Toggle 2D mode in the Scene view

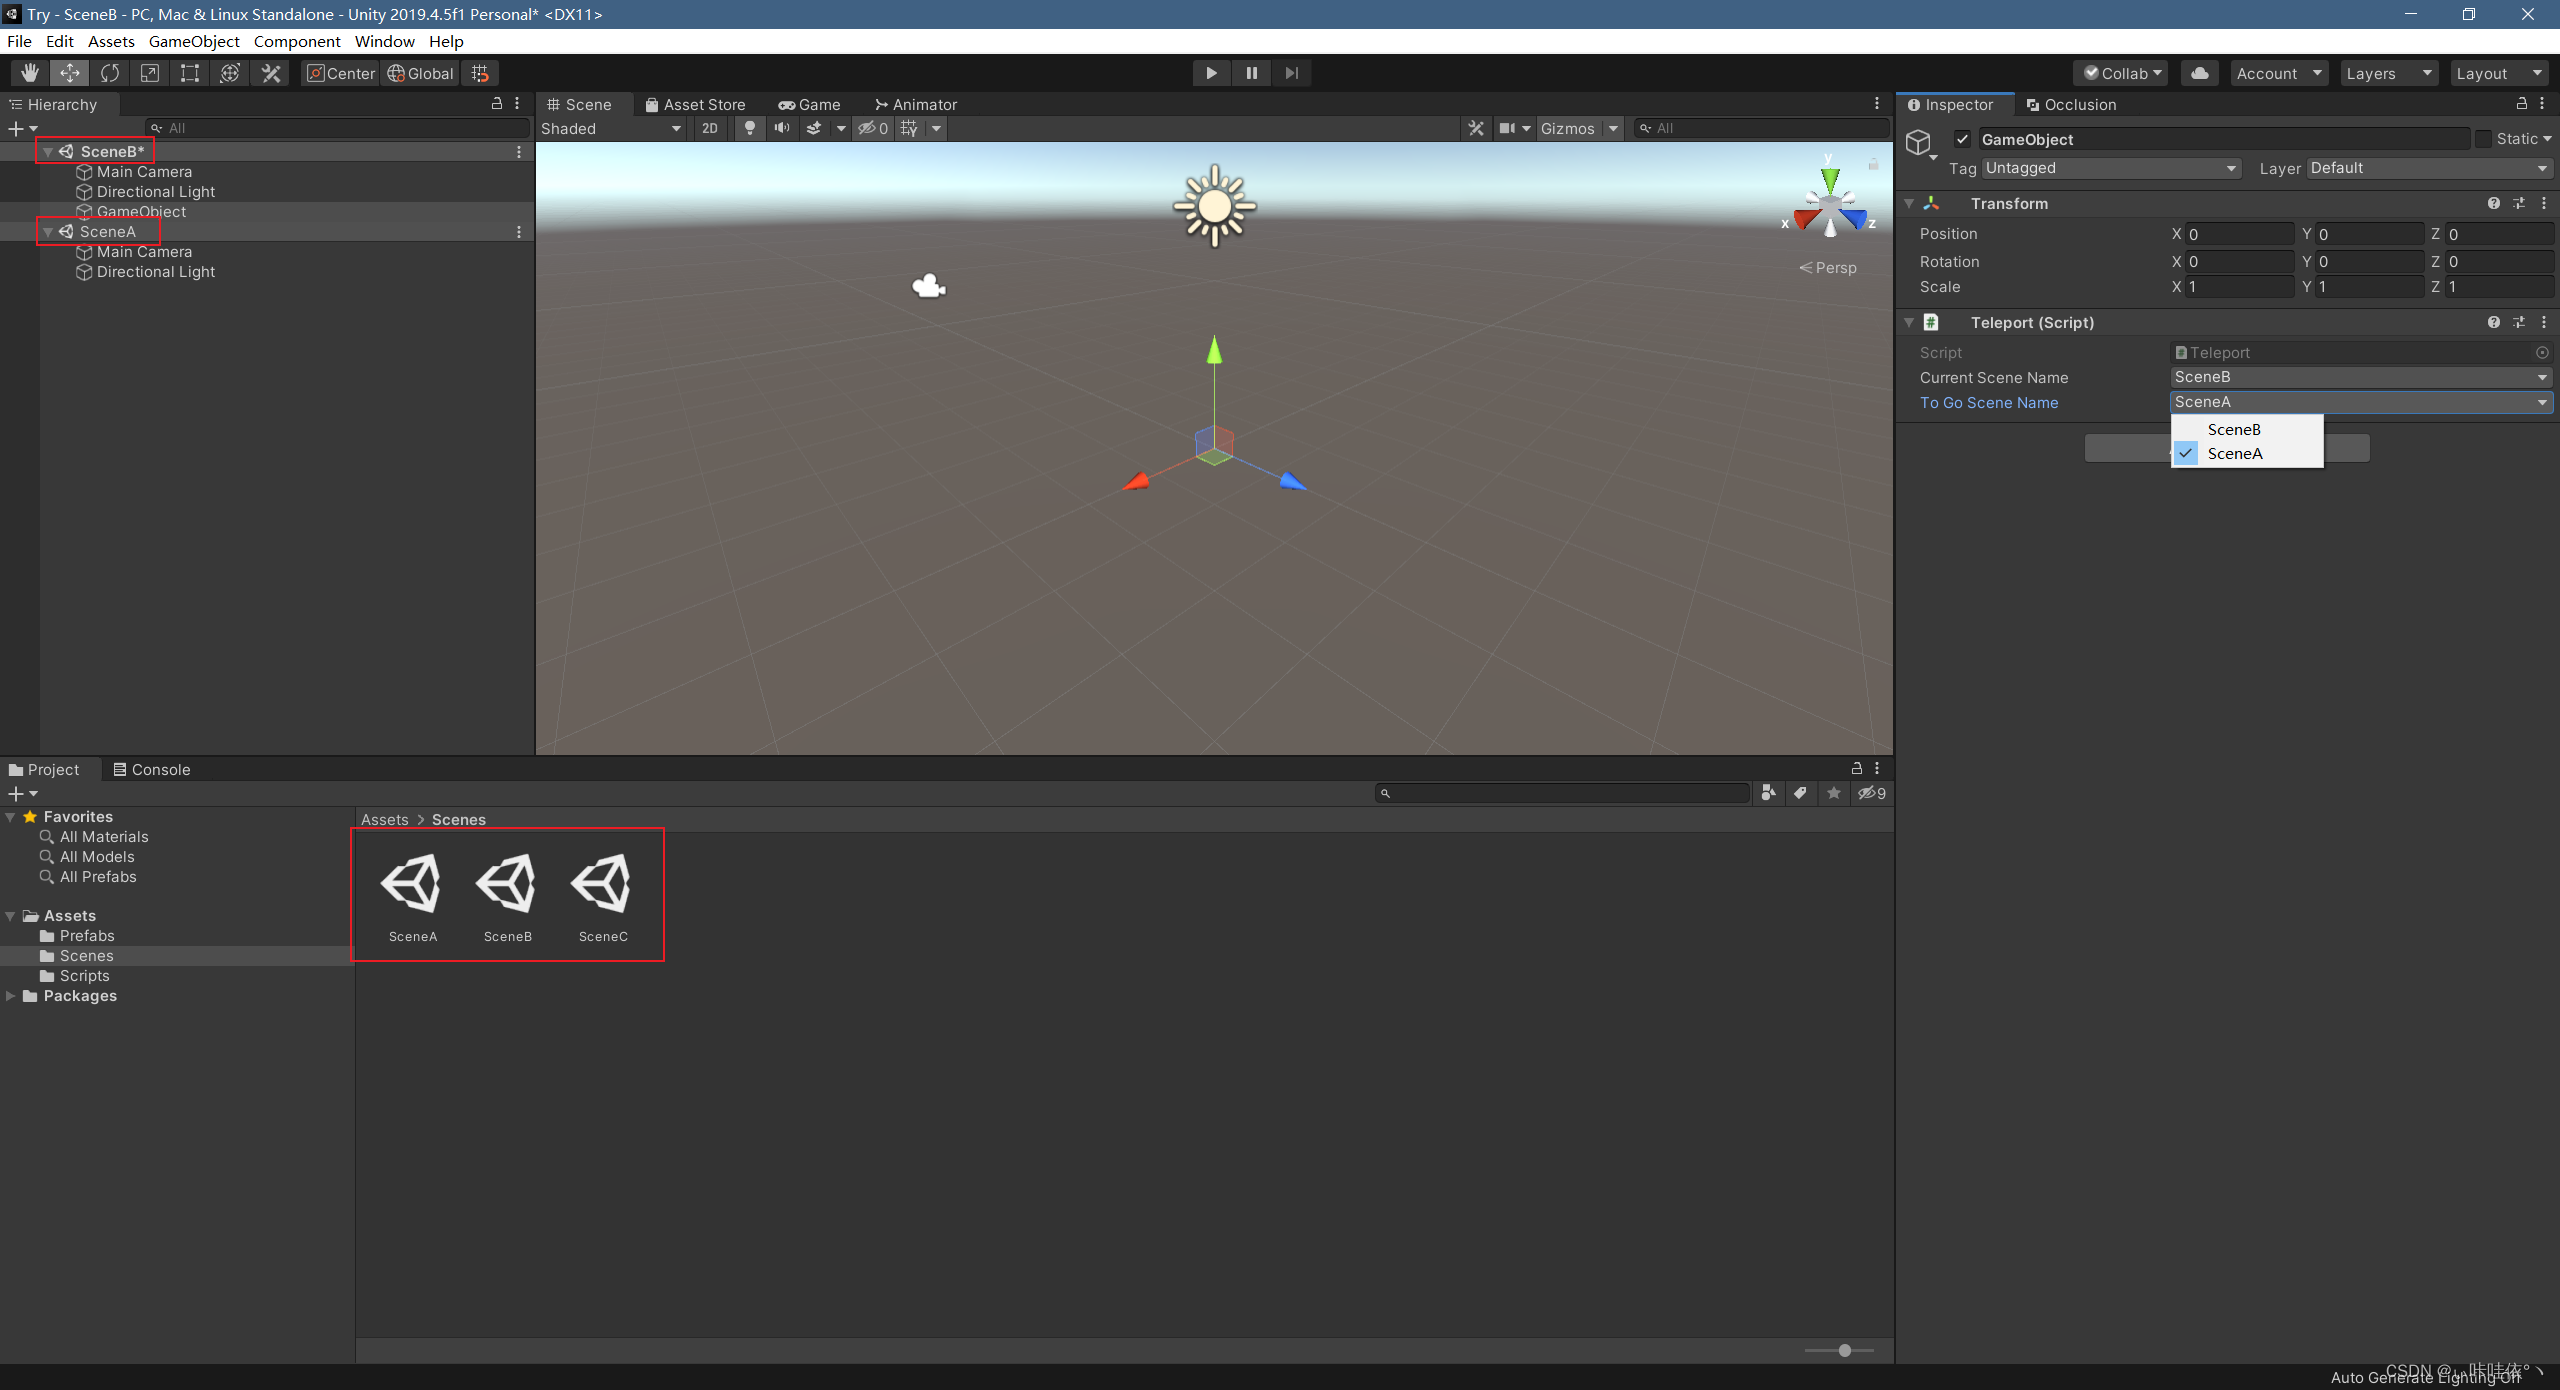[x=709, y=128]
